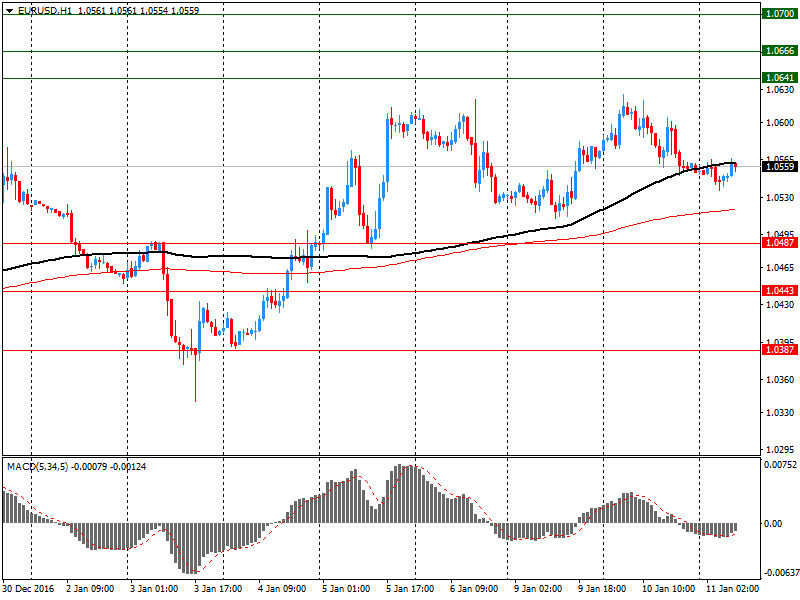The height and width of the screenshot is (600, 800).
Task: Select the 5 Jan 01:00 time label
Action: pos(346,589)
